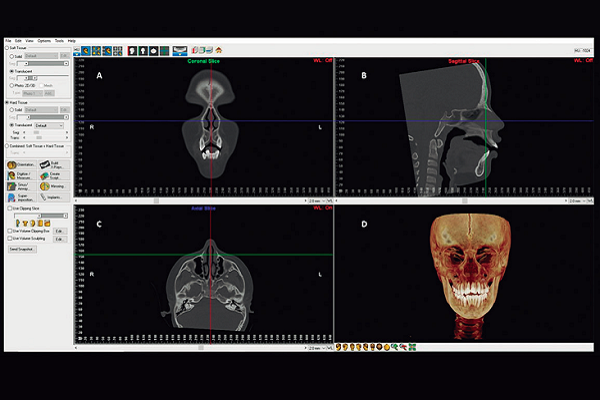Open the Tools menu
The height and width of the screenshot is (400, 600).
coord(59,41)
